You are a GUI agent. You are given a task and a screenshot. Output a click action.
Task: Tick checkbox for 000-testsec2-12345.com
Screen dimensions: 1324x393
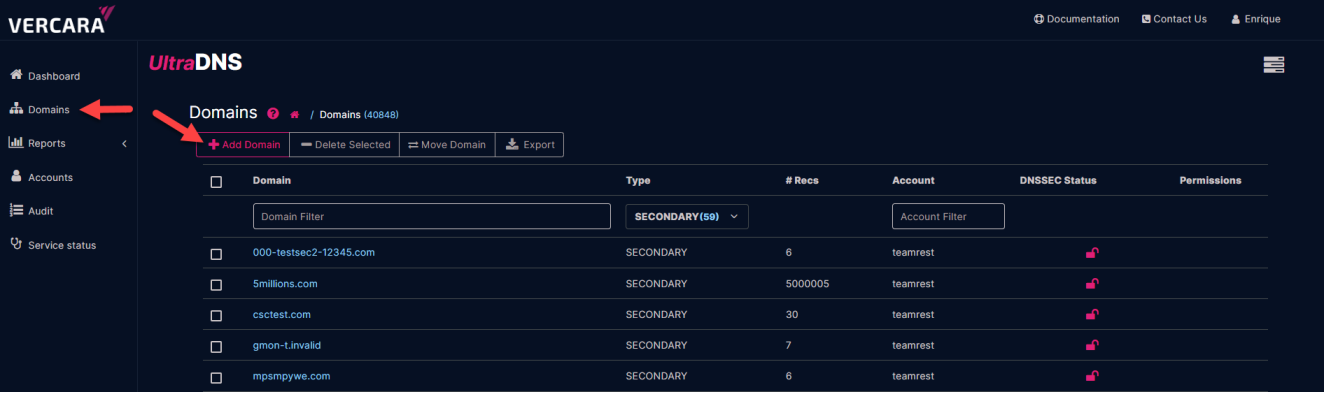point(216,254)
